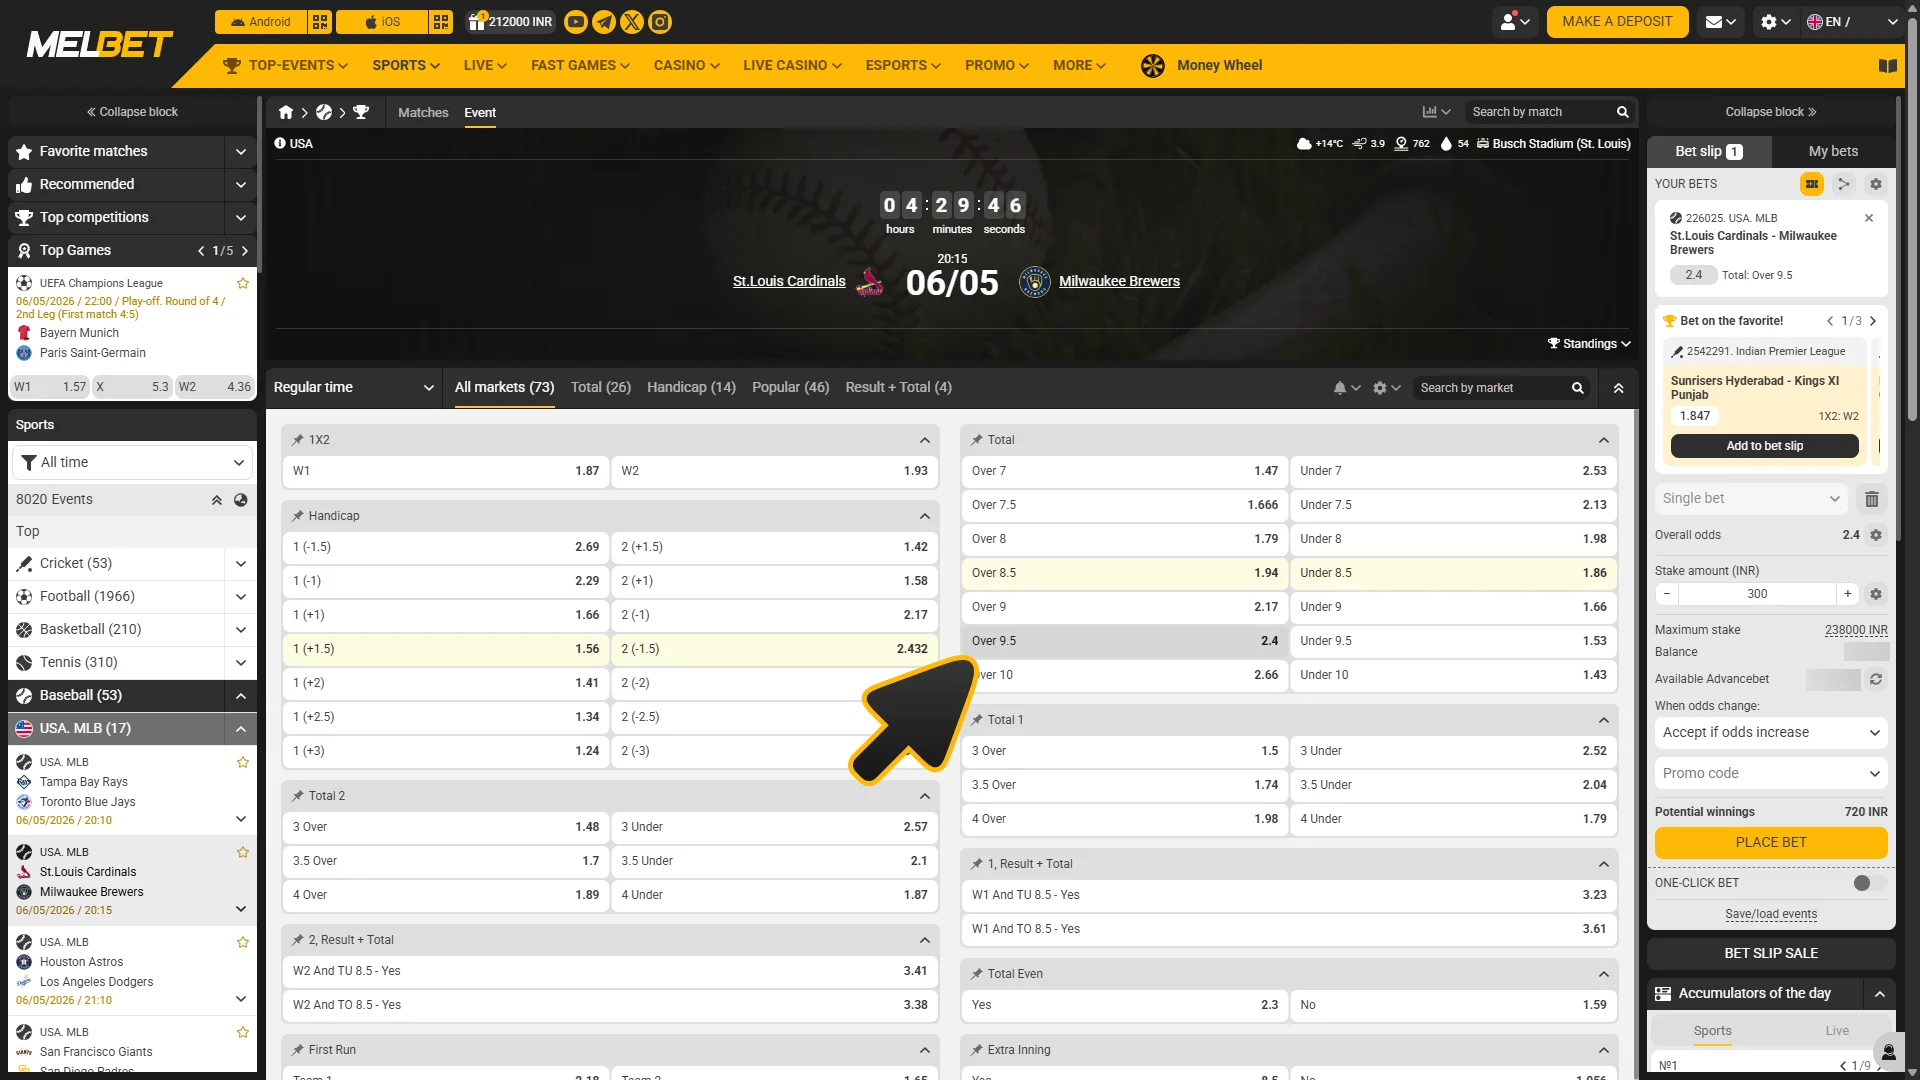Select the Over 8.5 odds 1.94
Screen dimensions: 1920x1080
point(1124,574)
